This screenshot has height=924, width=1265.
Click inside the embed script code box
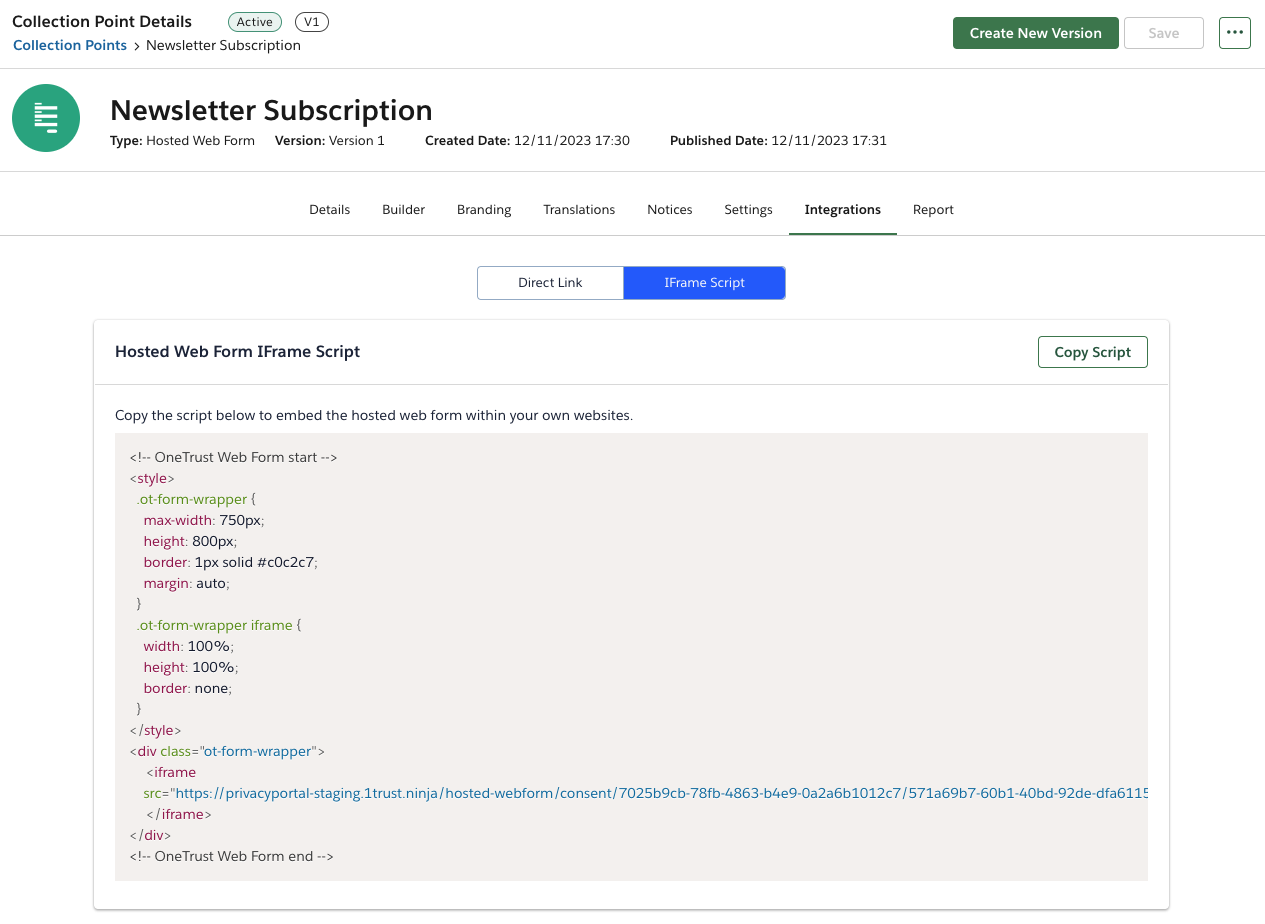(630, 657)
